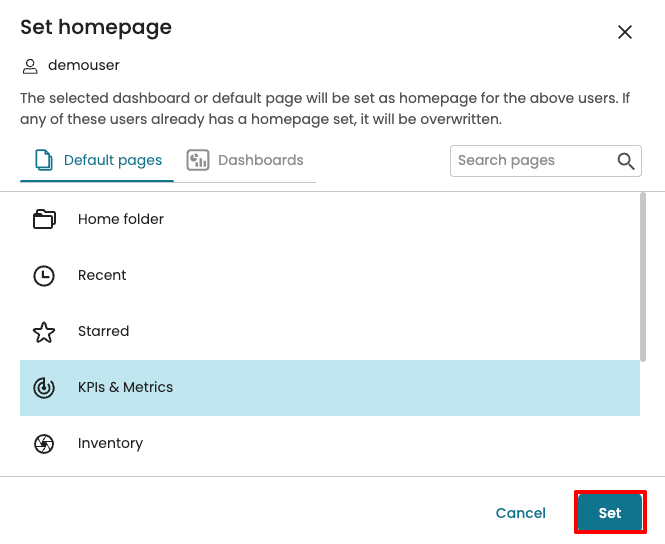Select Inventory in the list
This screenshot has width=665, height=544.
[x=330, y=444]
